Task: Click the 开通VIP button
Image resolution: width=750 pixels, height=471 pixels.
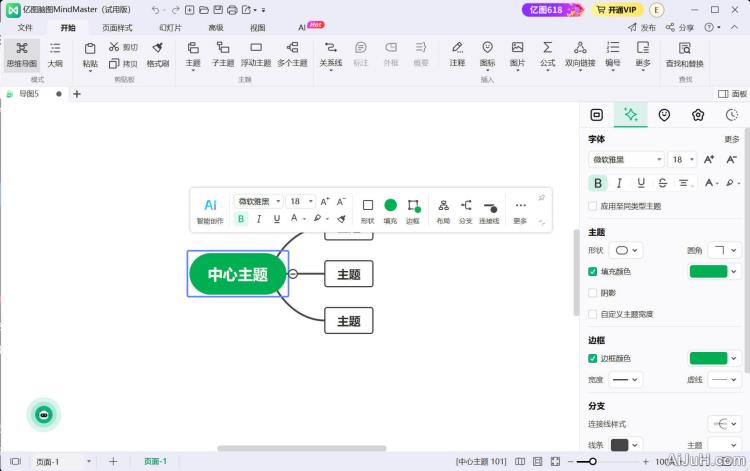Action: [617, 10]
